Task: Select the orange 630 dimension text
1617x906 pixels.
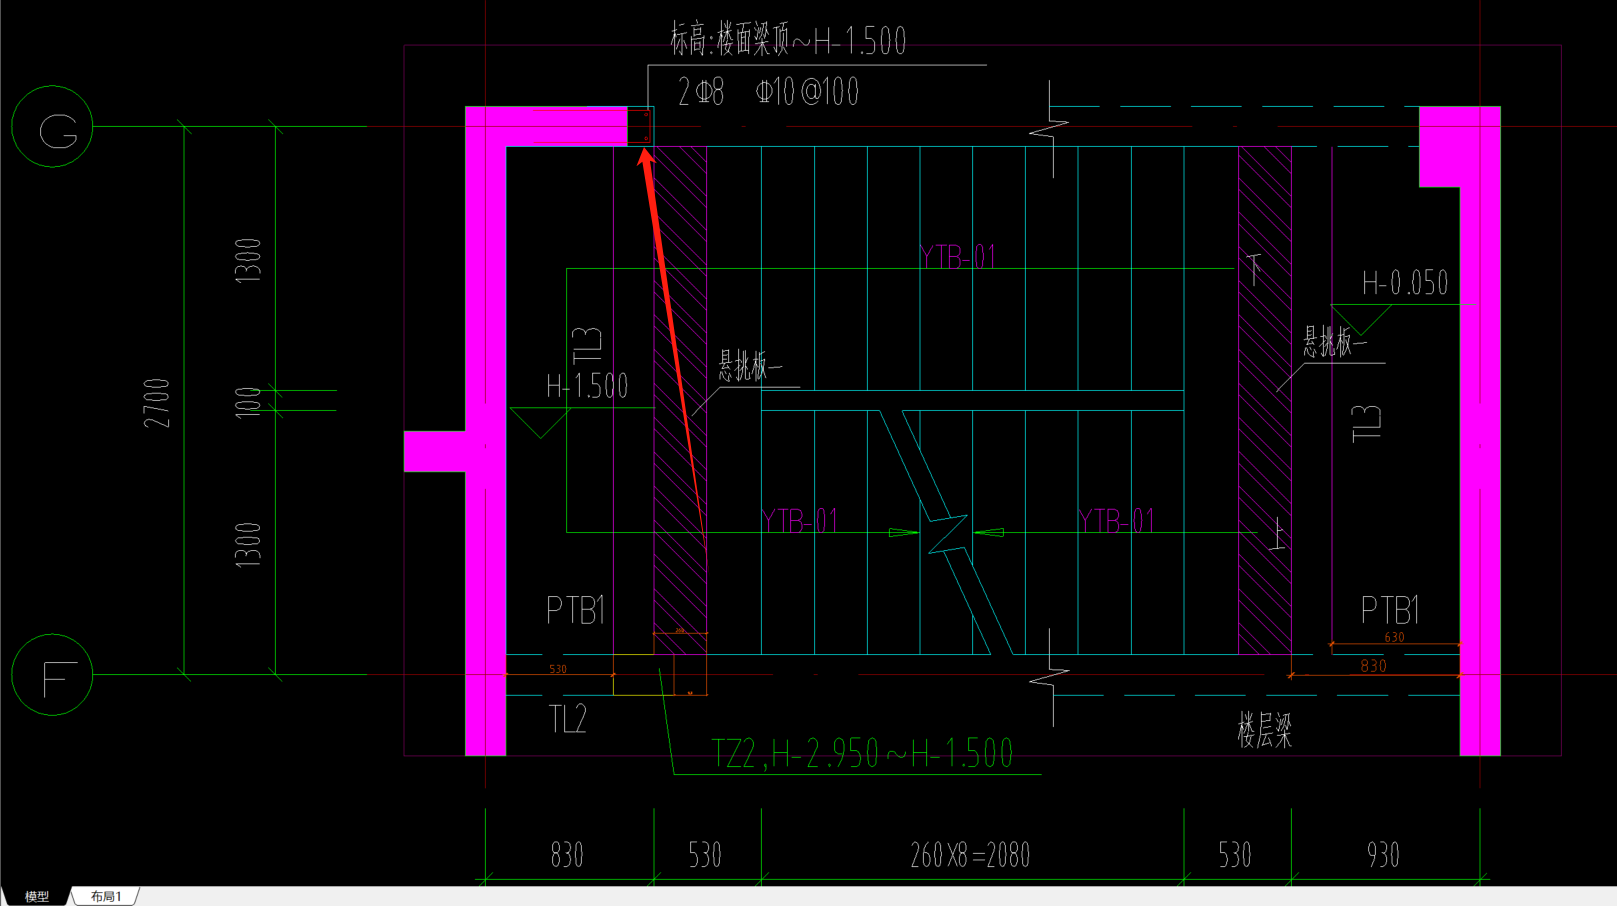Action: (1394, 637)
